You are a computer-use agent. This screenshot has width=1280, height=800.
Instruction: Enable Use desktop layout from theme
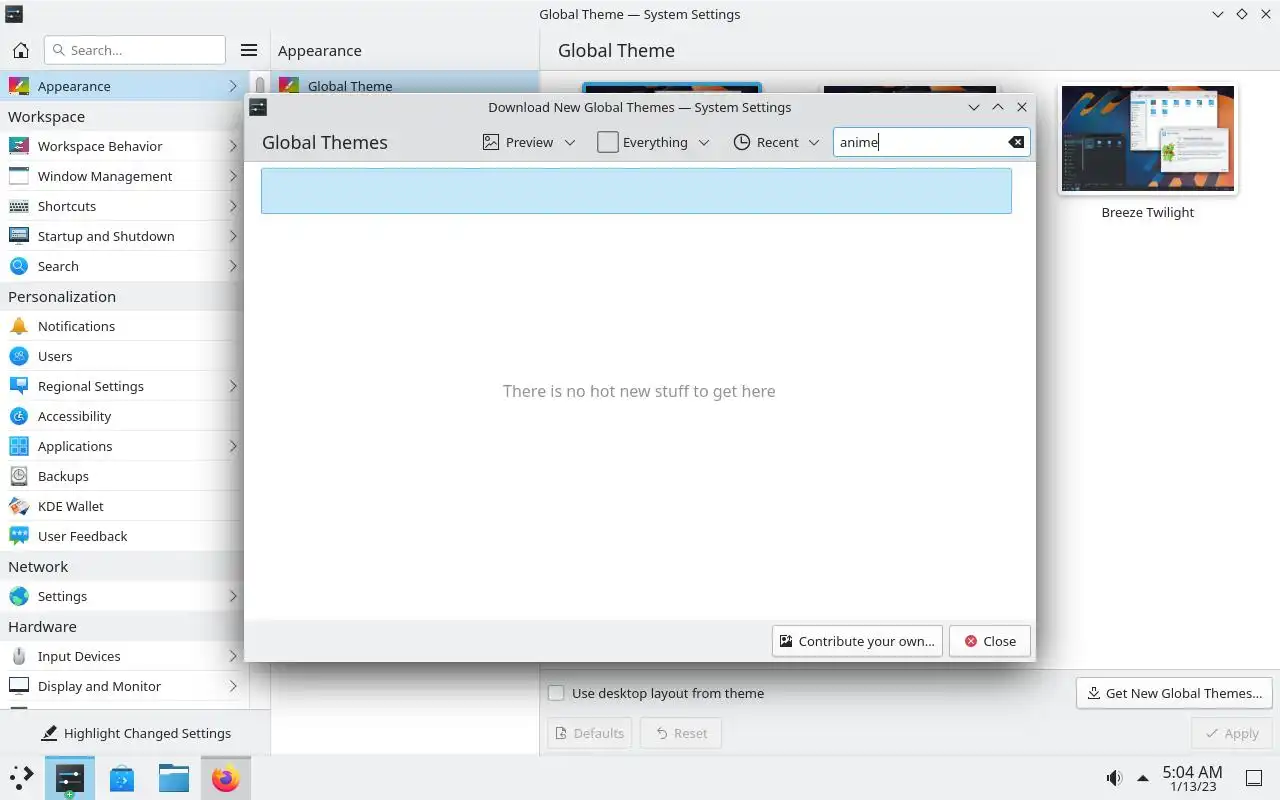(556, 693)
